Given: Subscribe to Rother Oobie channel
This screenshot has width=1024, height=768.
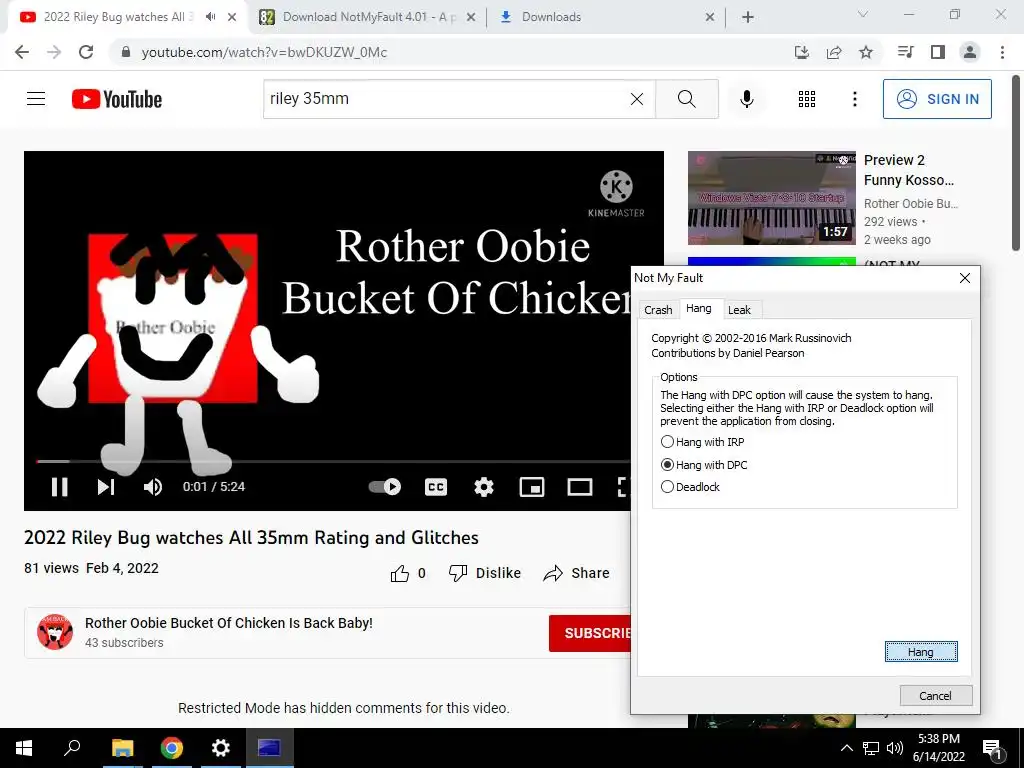Looking at the screenshot, I should coord(590,633).
